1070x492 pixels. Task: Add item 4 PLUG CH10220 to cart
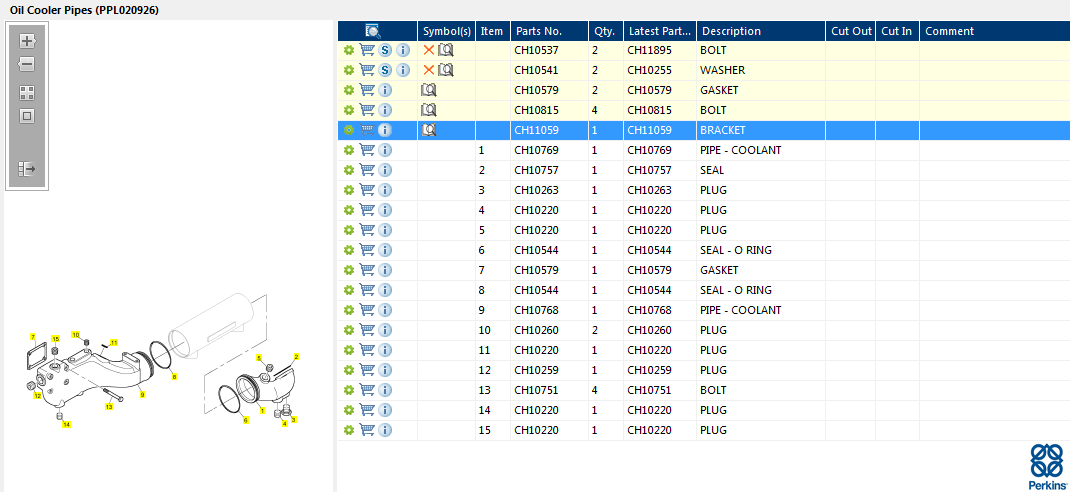[x=367, y=210]
